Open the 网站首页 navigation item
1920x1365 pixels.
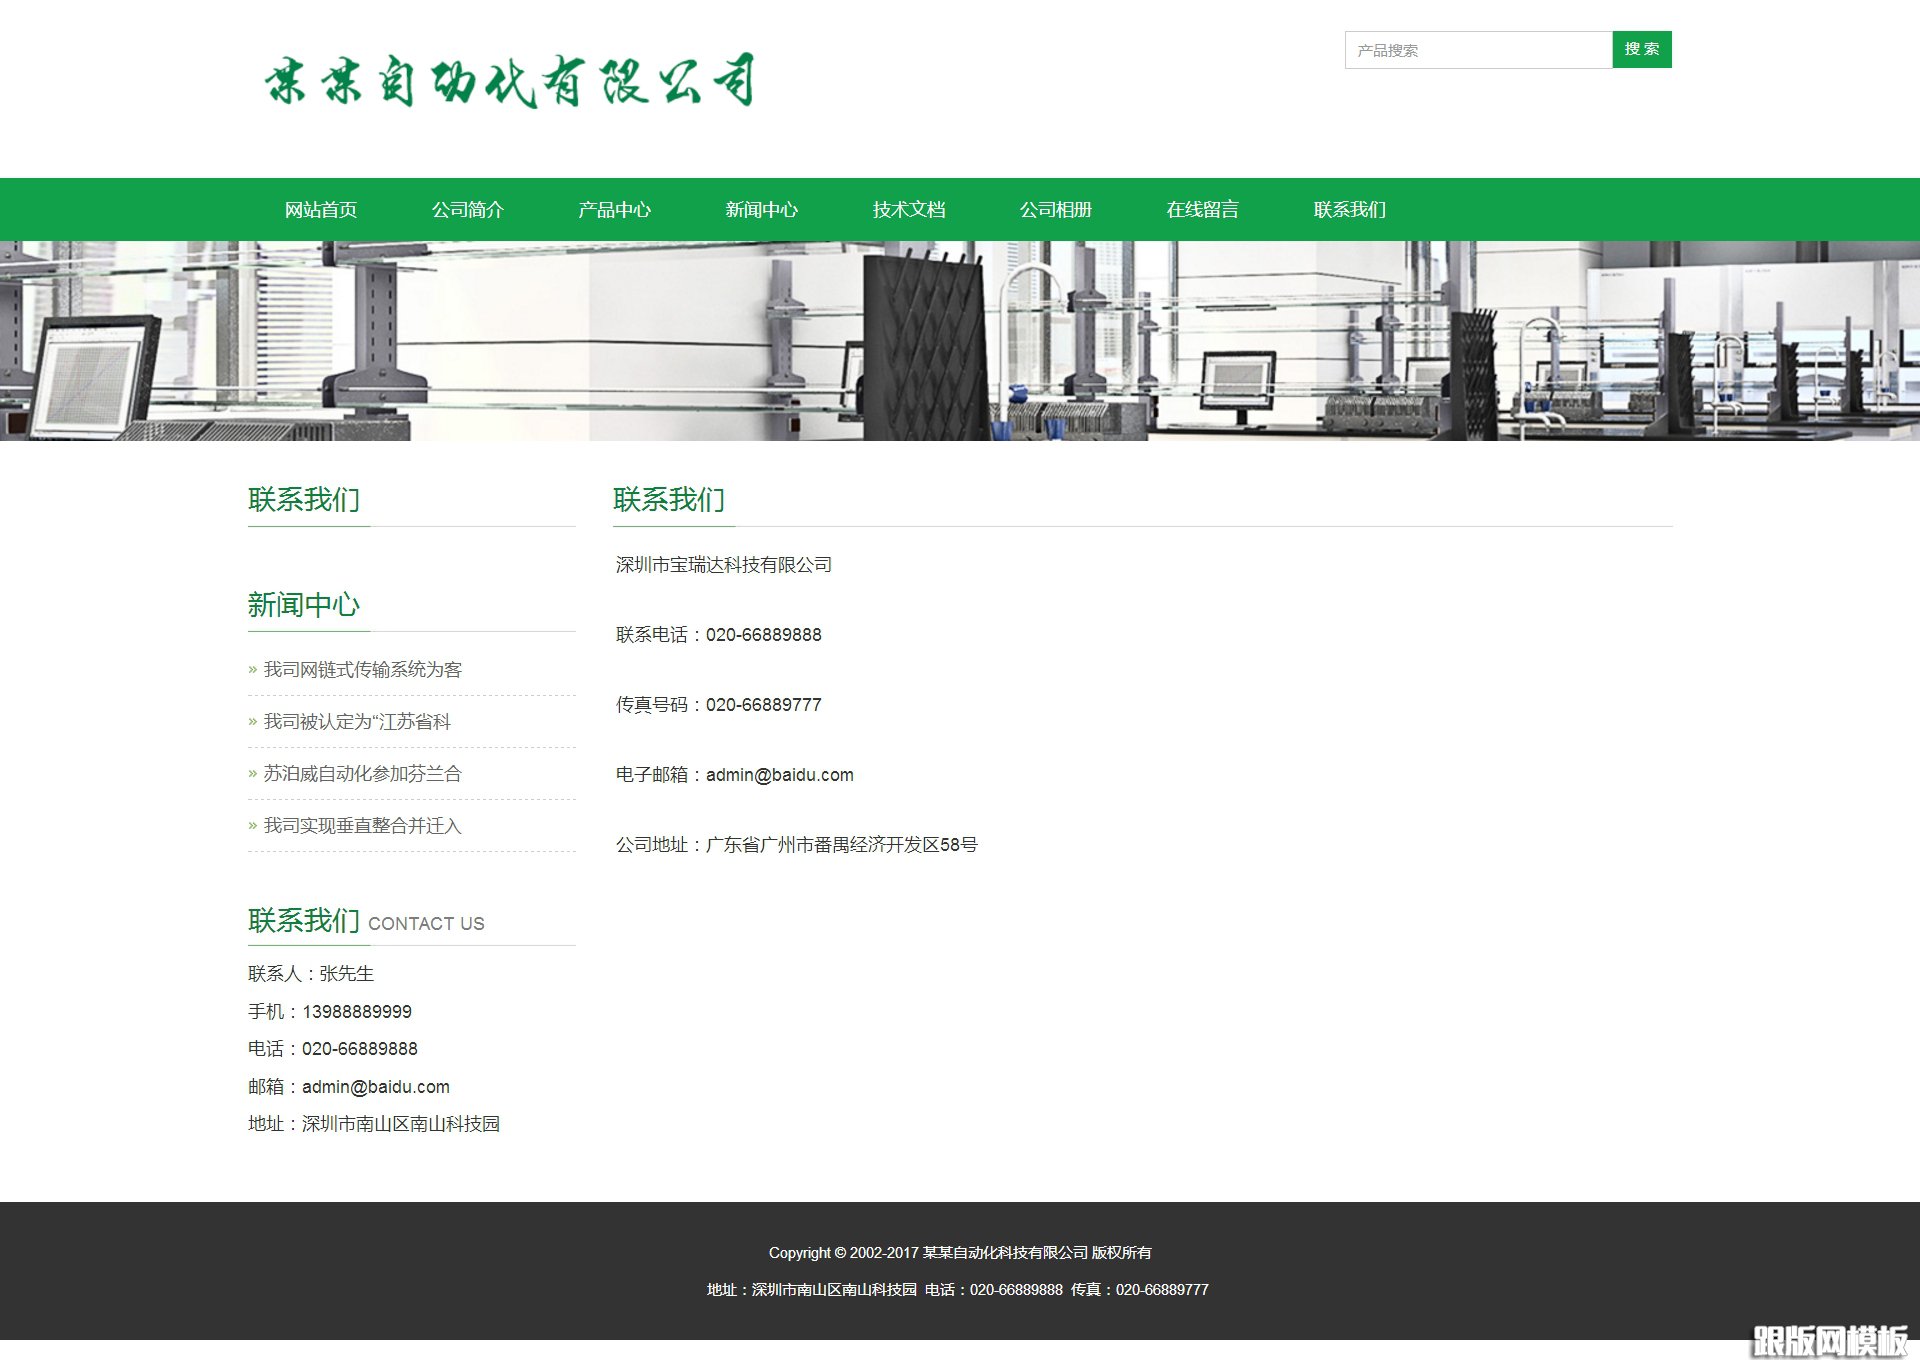point(320,210)
